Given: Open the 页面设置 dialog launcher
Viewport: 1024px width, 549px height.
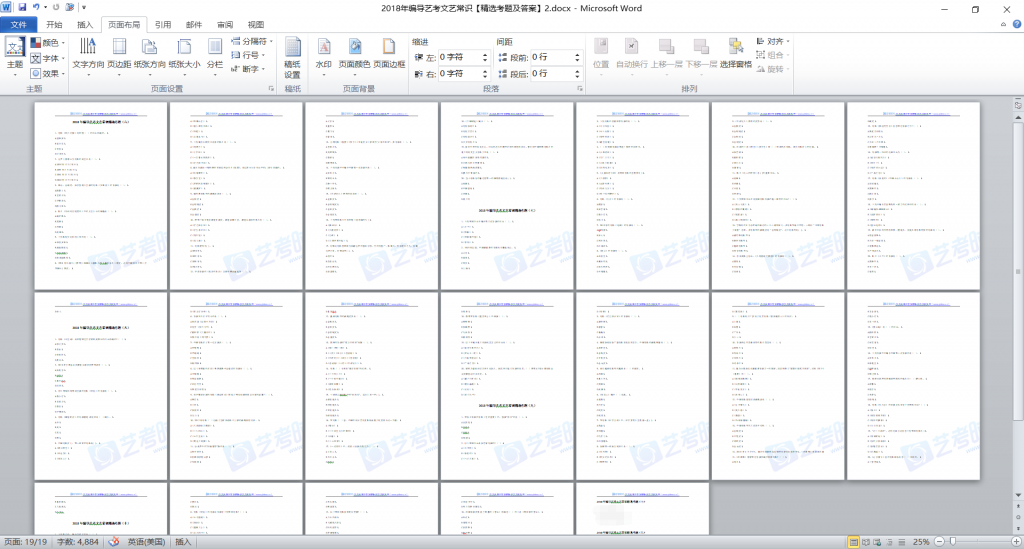Looking at the screenshot, I should (x=271, y=89).
